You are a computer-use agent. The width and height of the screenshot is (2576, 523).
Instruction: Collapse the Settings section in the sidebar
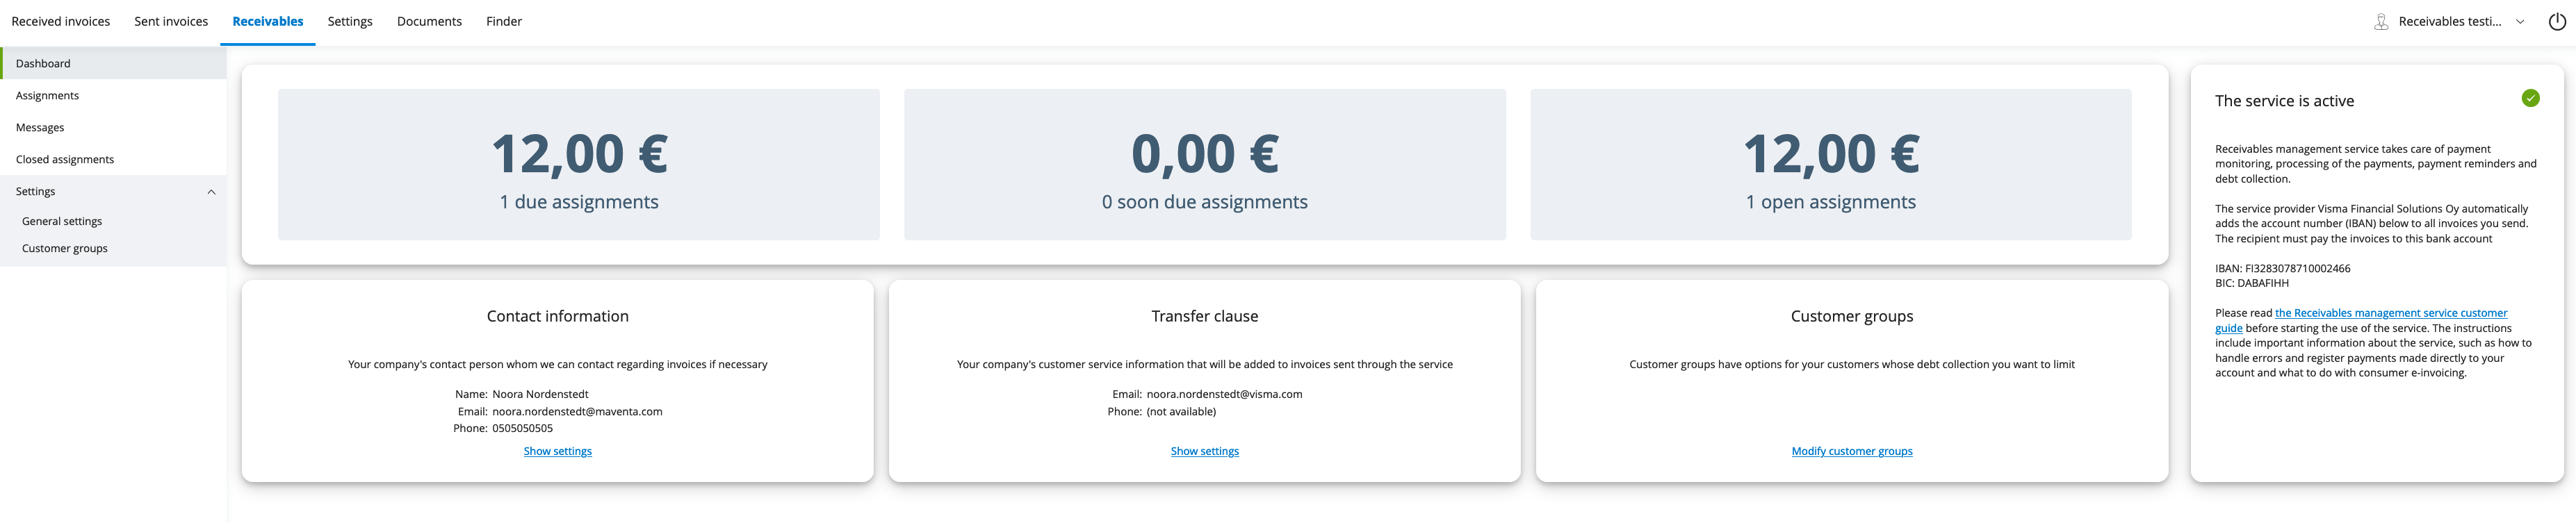pyautogui.click(x=210, y=191)
